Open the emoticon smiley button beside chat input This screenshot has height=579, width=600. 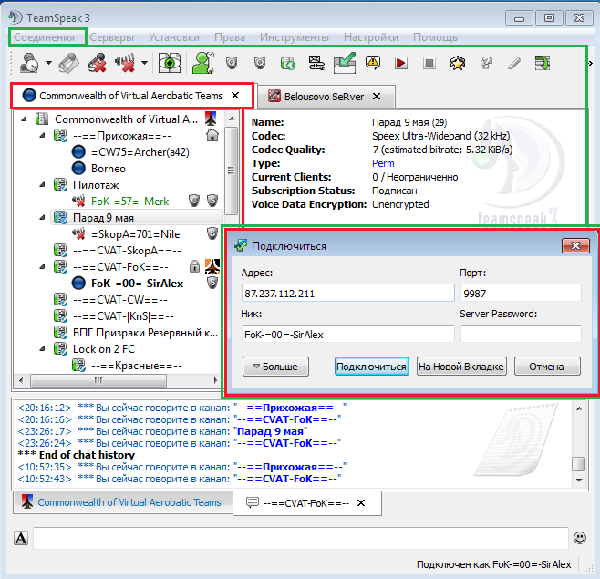coord(580,538)
